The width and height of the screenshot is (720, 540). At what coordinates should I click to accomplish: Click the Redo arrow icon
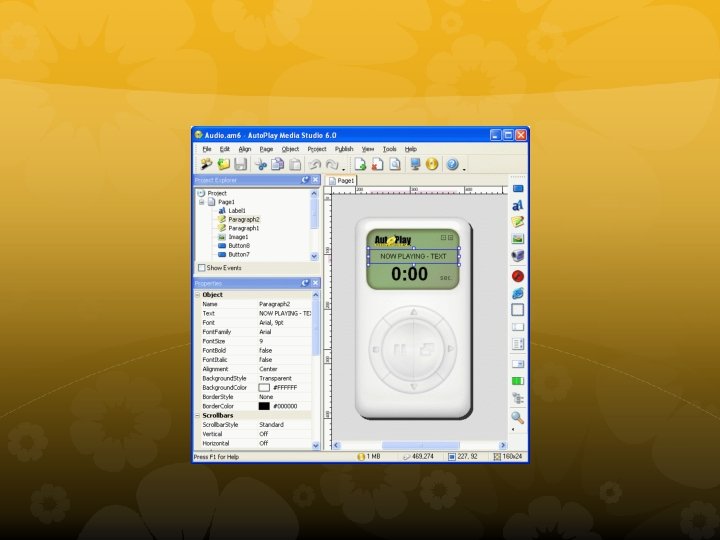[332, 164]
